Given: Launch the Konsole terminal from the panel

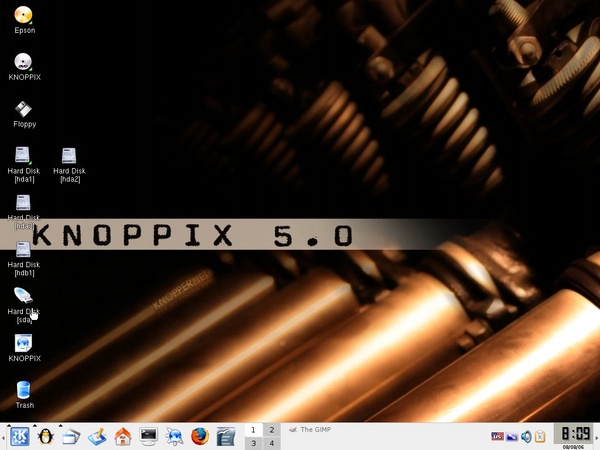Looking at the screenshot, I should coord(149,436).
